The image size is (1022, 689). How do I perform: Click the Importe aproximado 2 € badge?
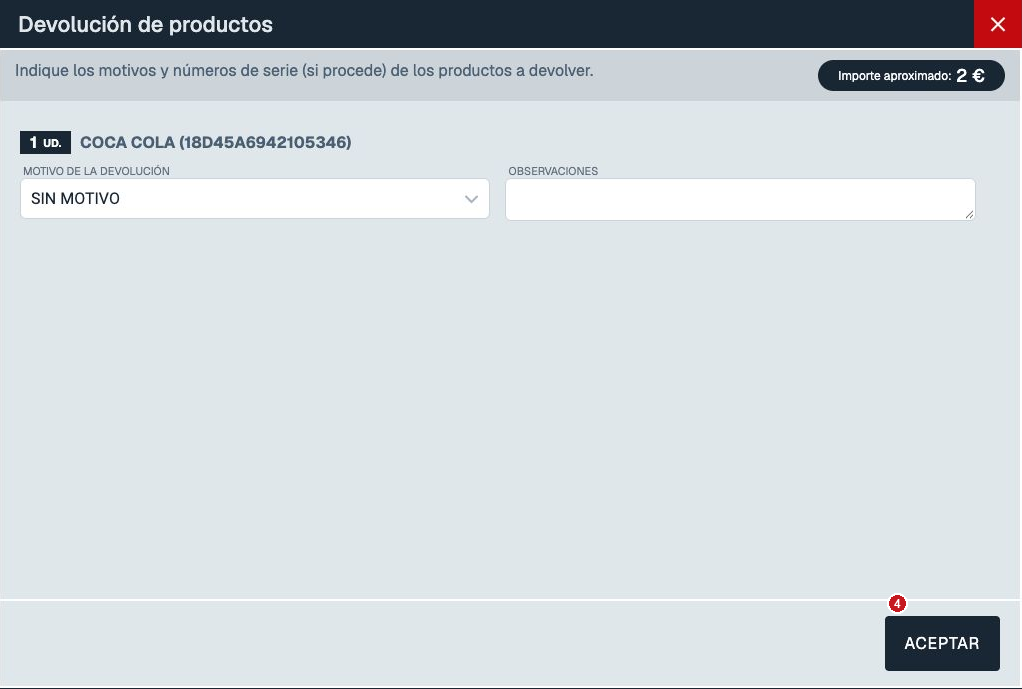click(x=911, y=76)
